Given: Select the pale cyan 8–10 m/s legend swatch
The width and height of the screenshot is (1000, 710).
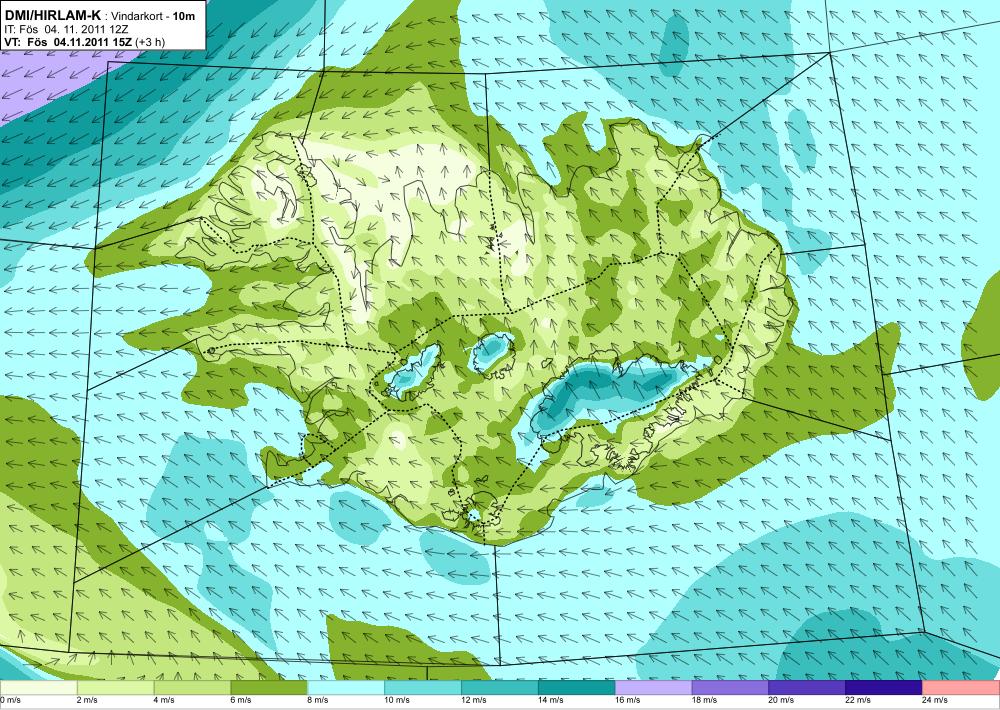Looking at the screenshot, I should [x=346, y=688].
